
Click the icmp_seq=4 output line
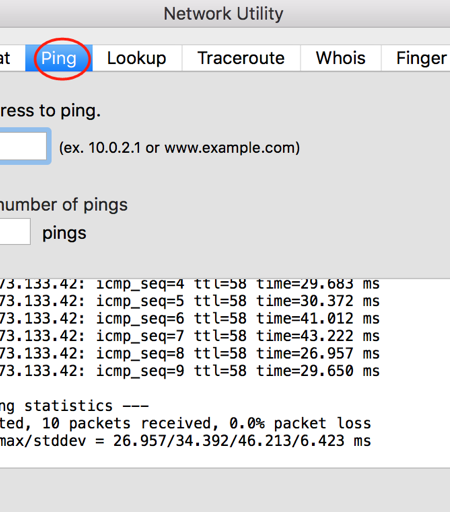(189, 284)
